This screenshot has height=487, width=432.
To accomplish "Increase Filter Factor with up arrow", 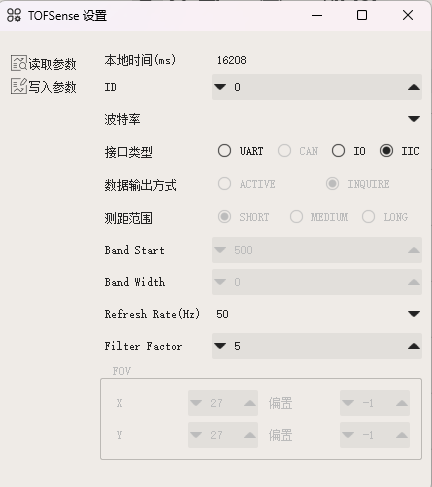I will click(x=414, y=346).
